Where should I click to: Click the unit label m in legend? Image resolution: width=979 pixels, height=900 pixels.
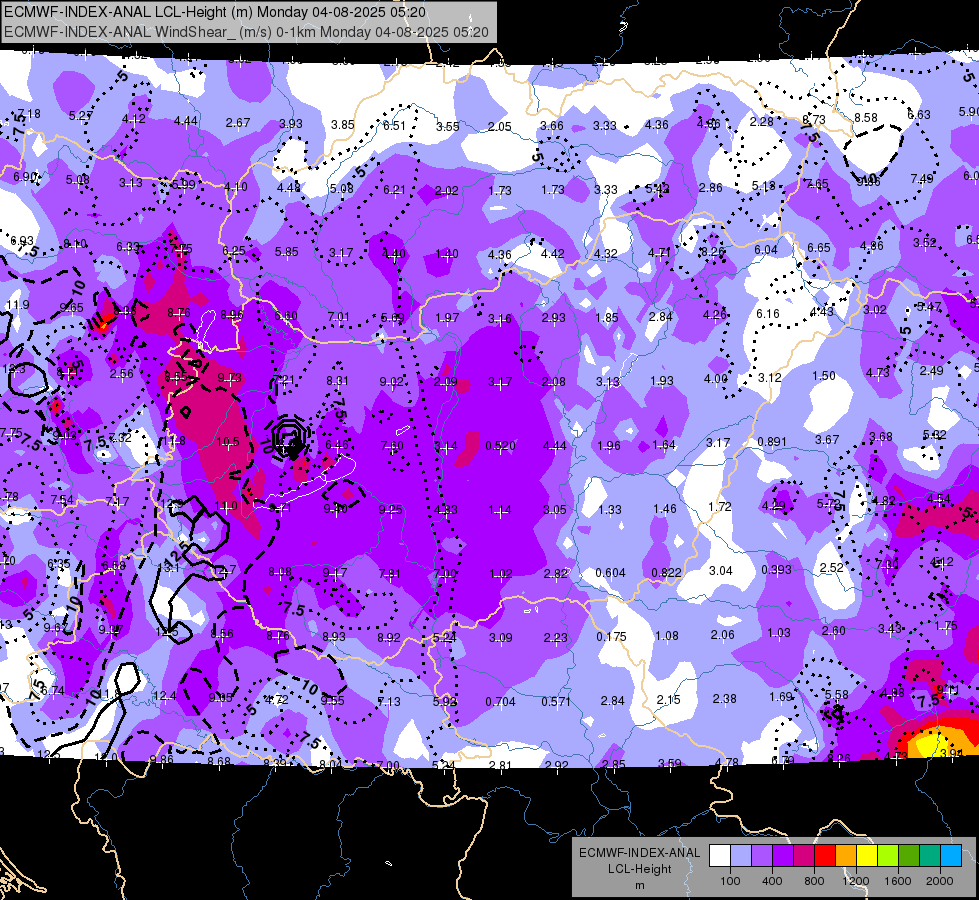(x=639, y=886)
